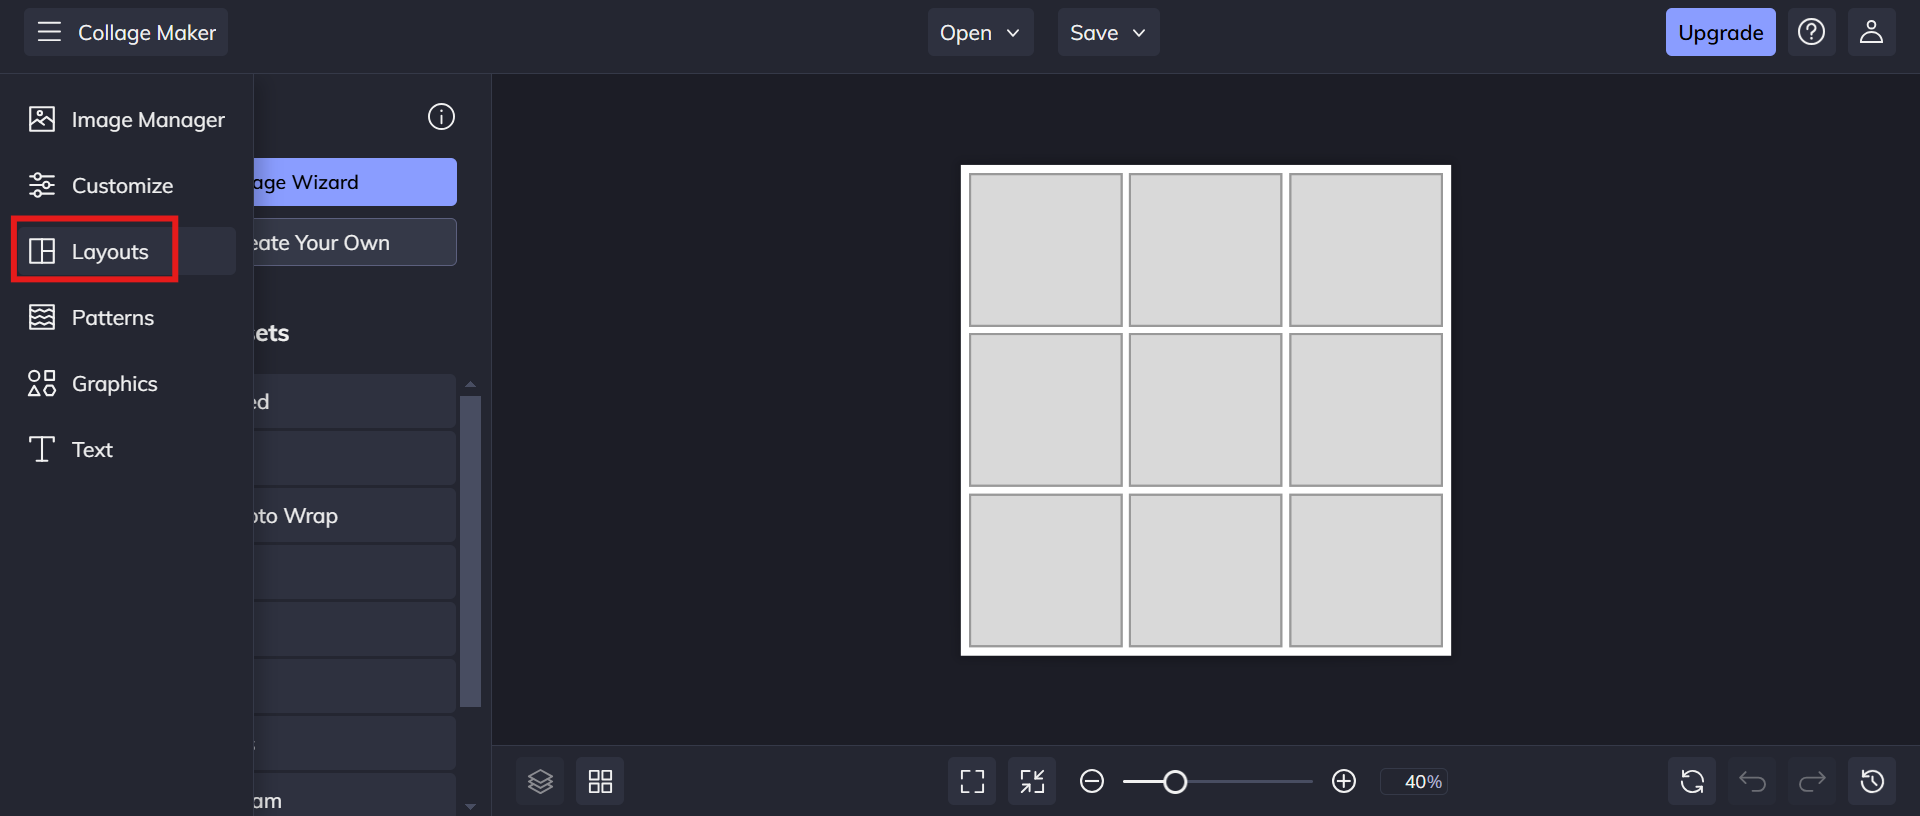The width and height of the screenshot is (1920, 816).
Task: Select the middle-right collage cell
Action: point(1366,410)
